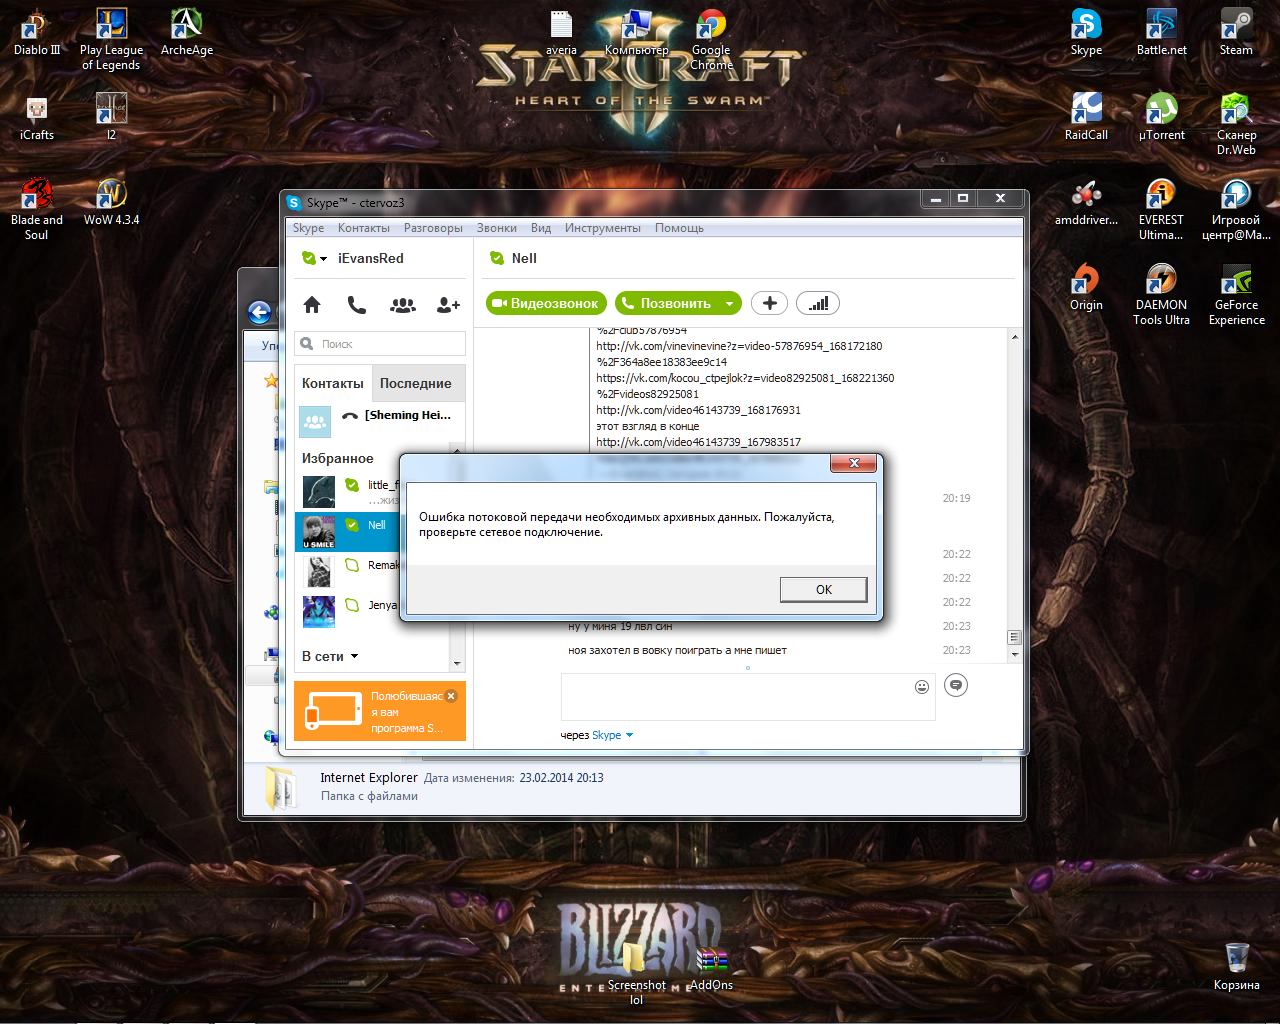The image size is (1280, 1024).
Task: Click the add contact icon in Skype
Action: (x=448, y=305)
